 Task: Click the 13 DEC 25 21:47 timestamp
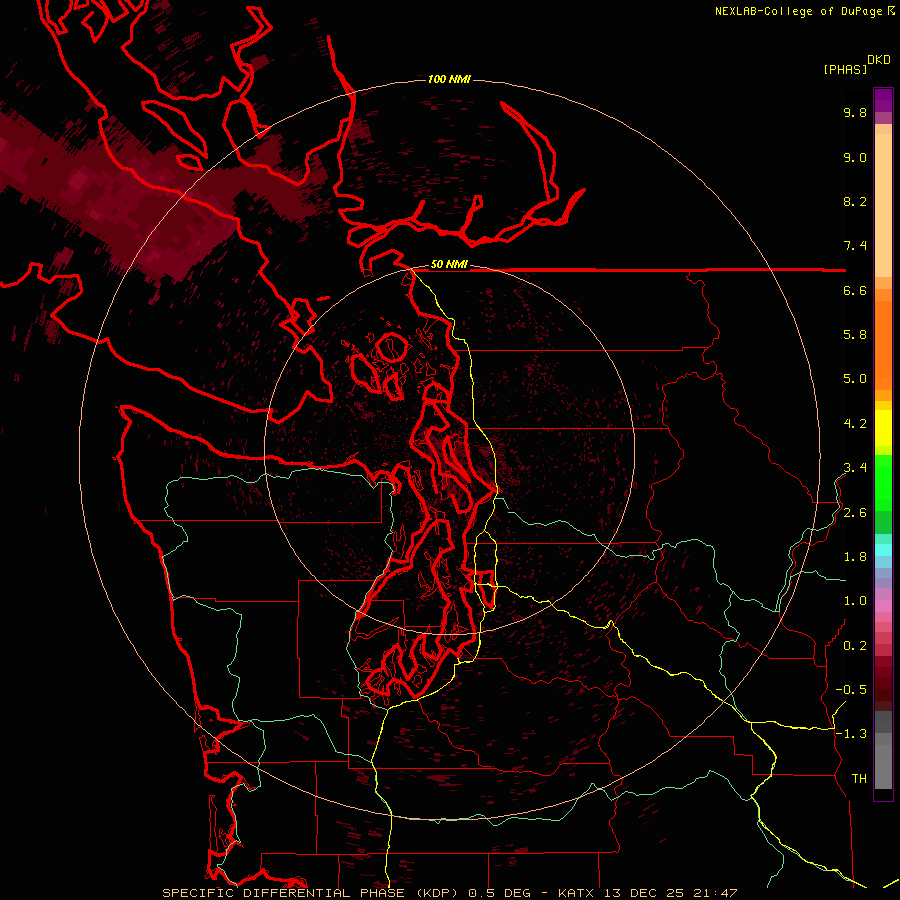pyautogui.click(x=670, y=893)
